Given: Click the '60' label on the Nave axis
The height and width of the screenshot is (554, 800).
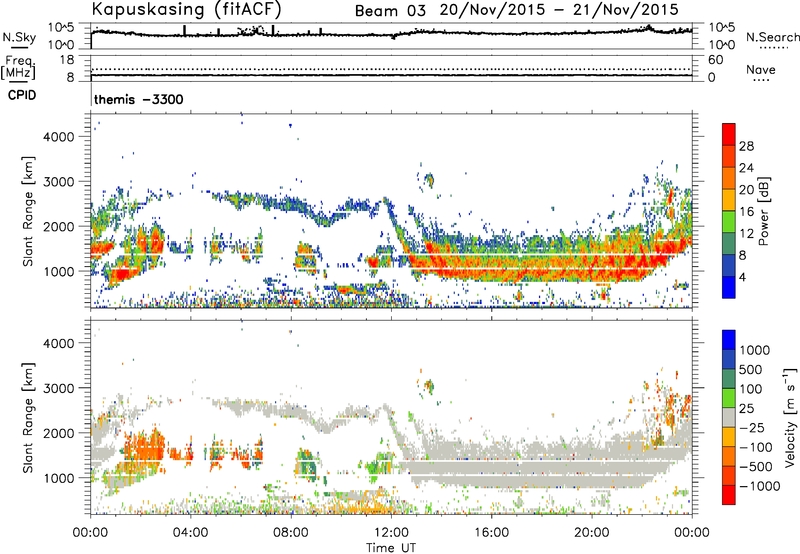Looking at the screenshot, I should tap(715, 60).
